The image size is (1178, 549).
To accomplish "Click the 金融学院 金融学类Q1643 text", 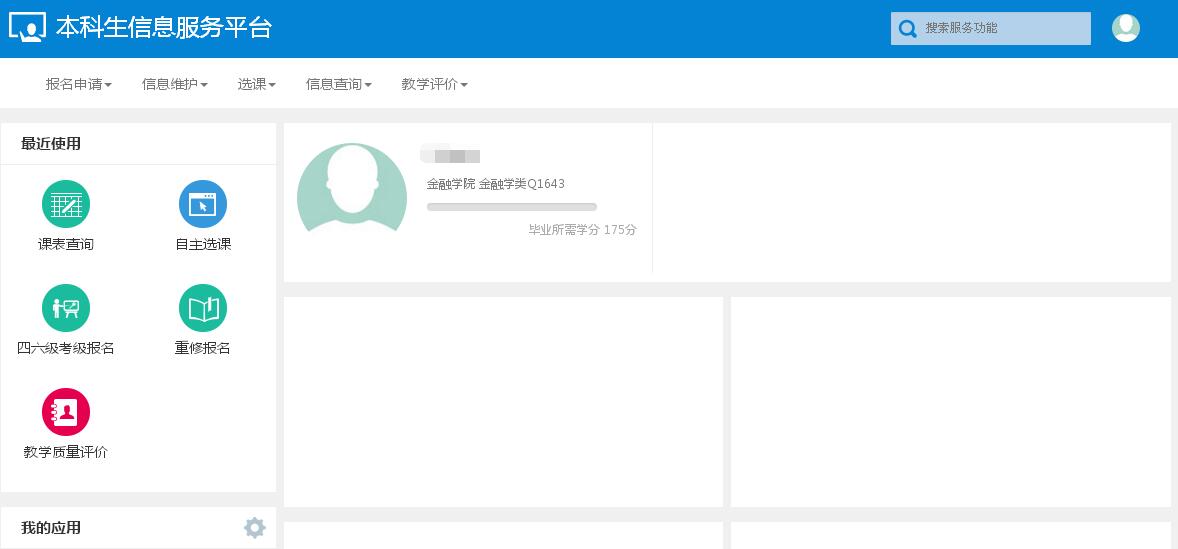I will [496, 184].
